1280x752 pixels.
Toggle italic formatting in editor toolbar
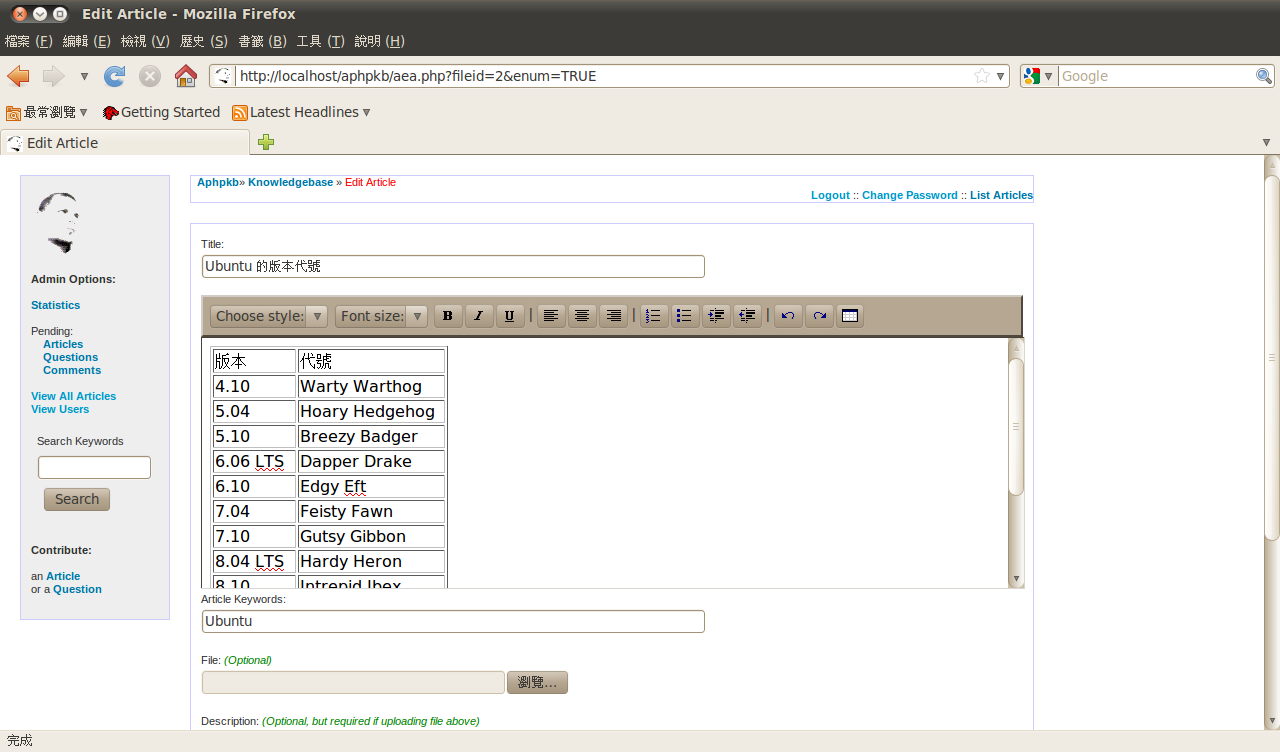tap(478, 316)
